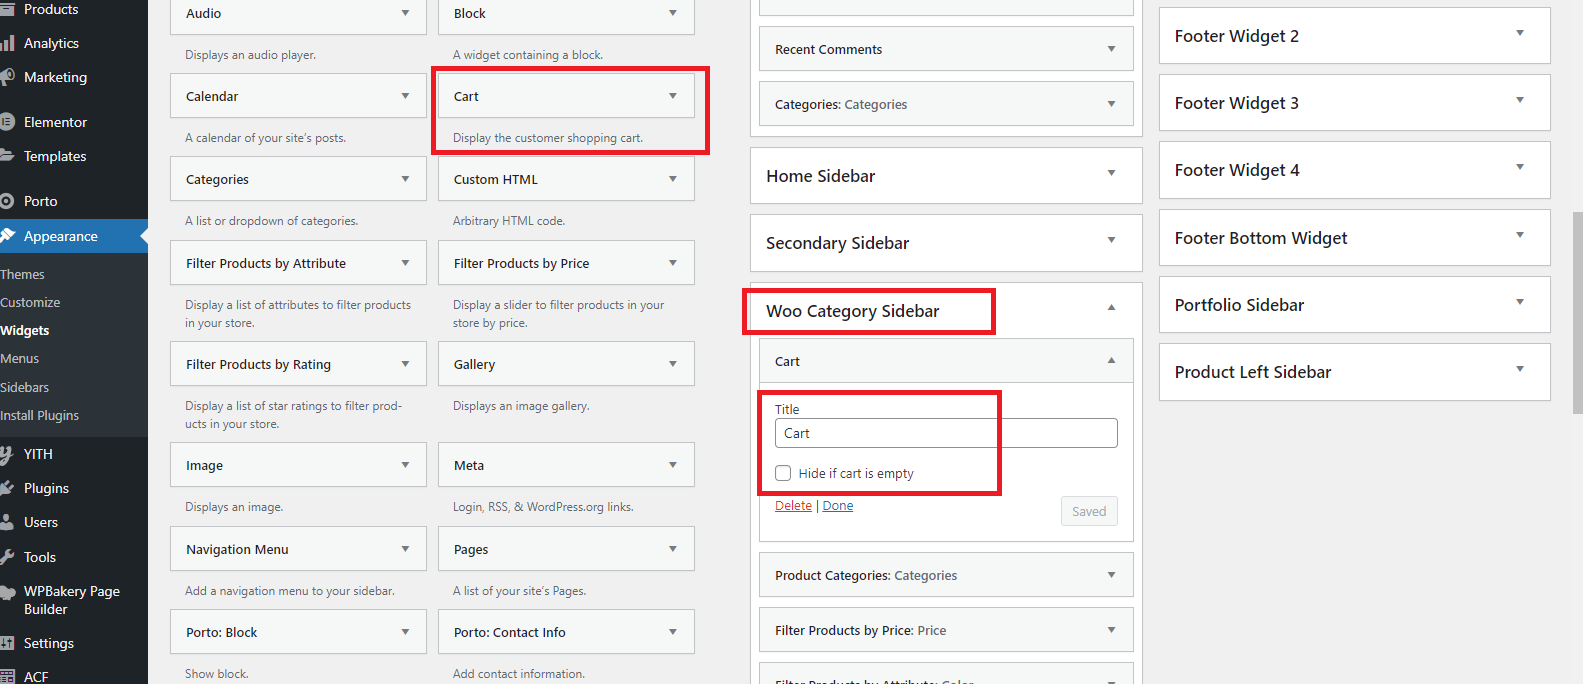
Task: Click the Done link in Cart widget
Action: pos(838,506)
